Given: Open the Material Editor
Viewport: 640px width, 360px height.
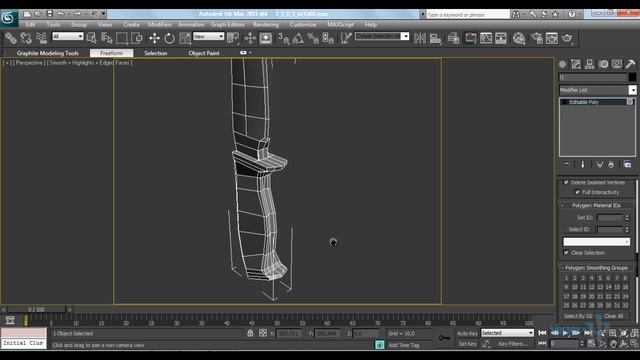Looking at the screenshot, I should pyautogui.click(x=519, y=38).
